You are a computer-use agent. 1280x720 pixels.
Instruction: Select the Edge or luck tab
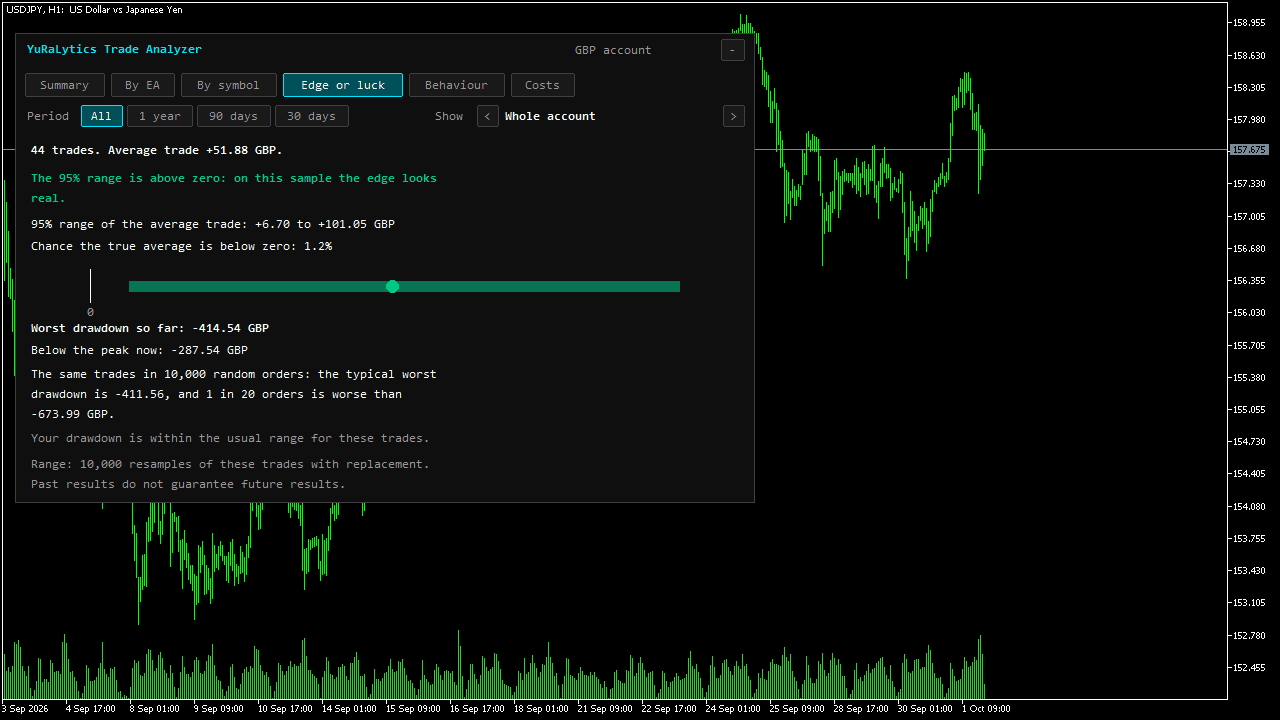(x=343, y=85)
